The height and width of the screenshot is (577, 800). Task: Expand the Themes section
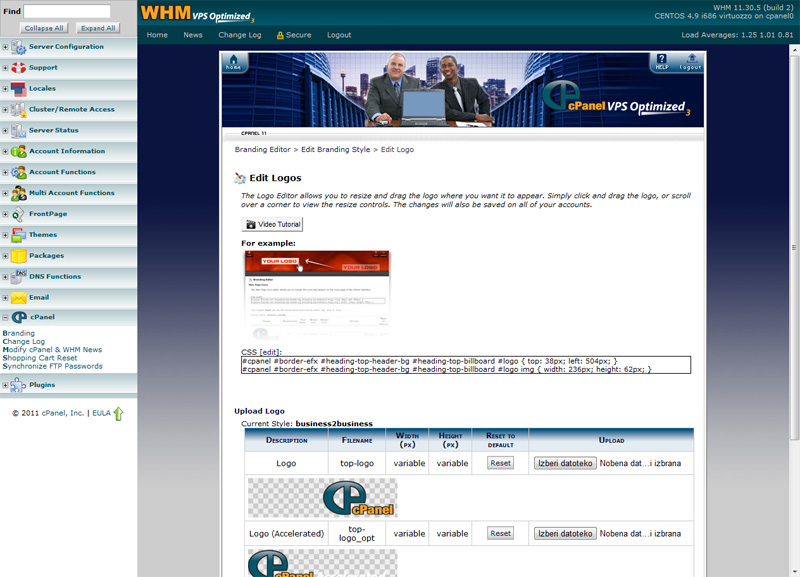coord(5,235)
